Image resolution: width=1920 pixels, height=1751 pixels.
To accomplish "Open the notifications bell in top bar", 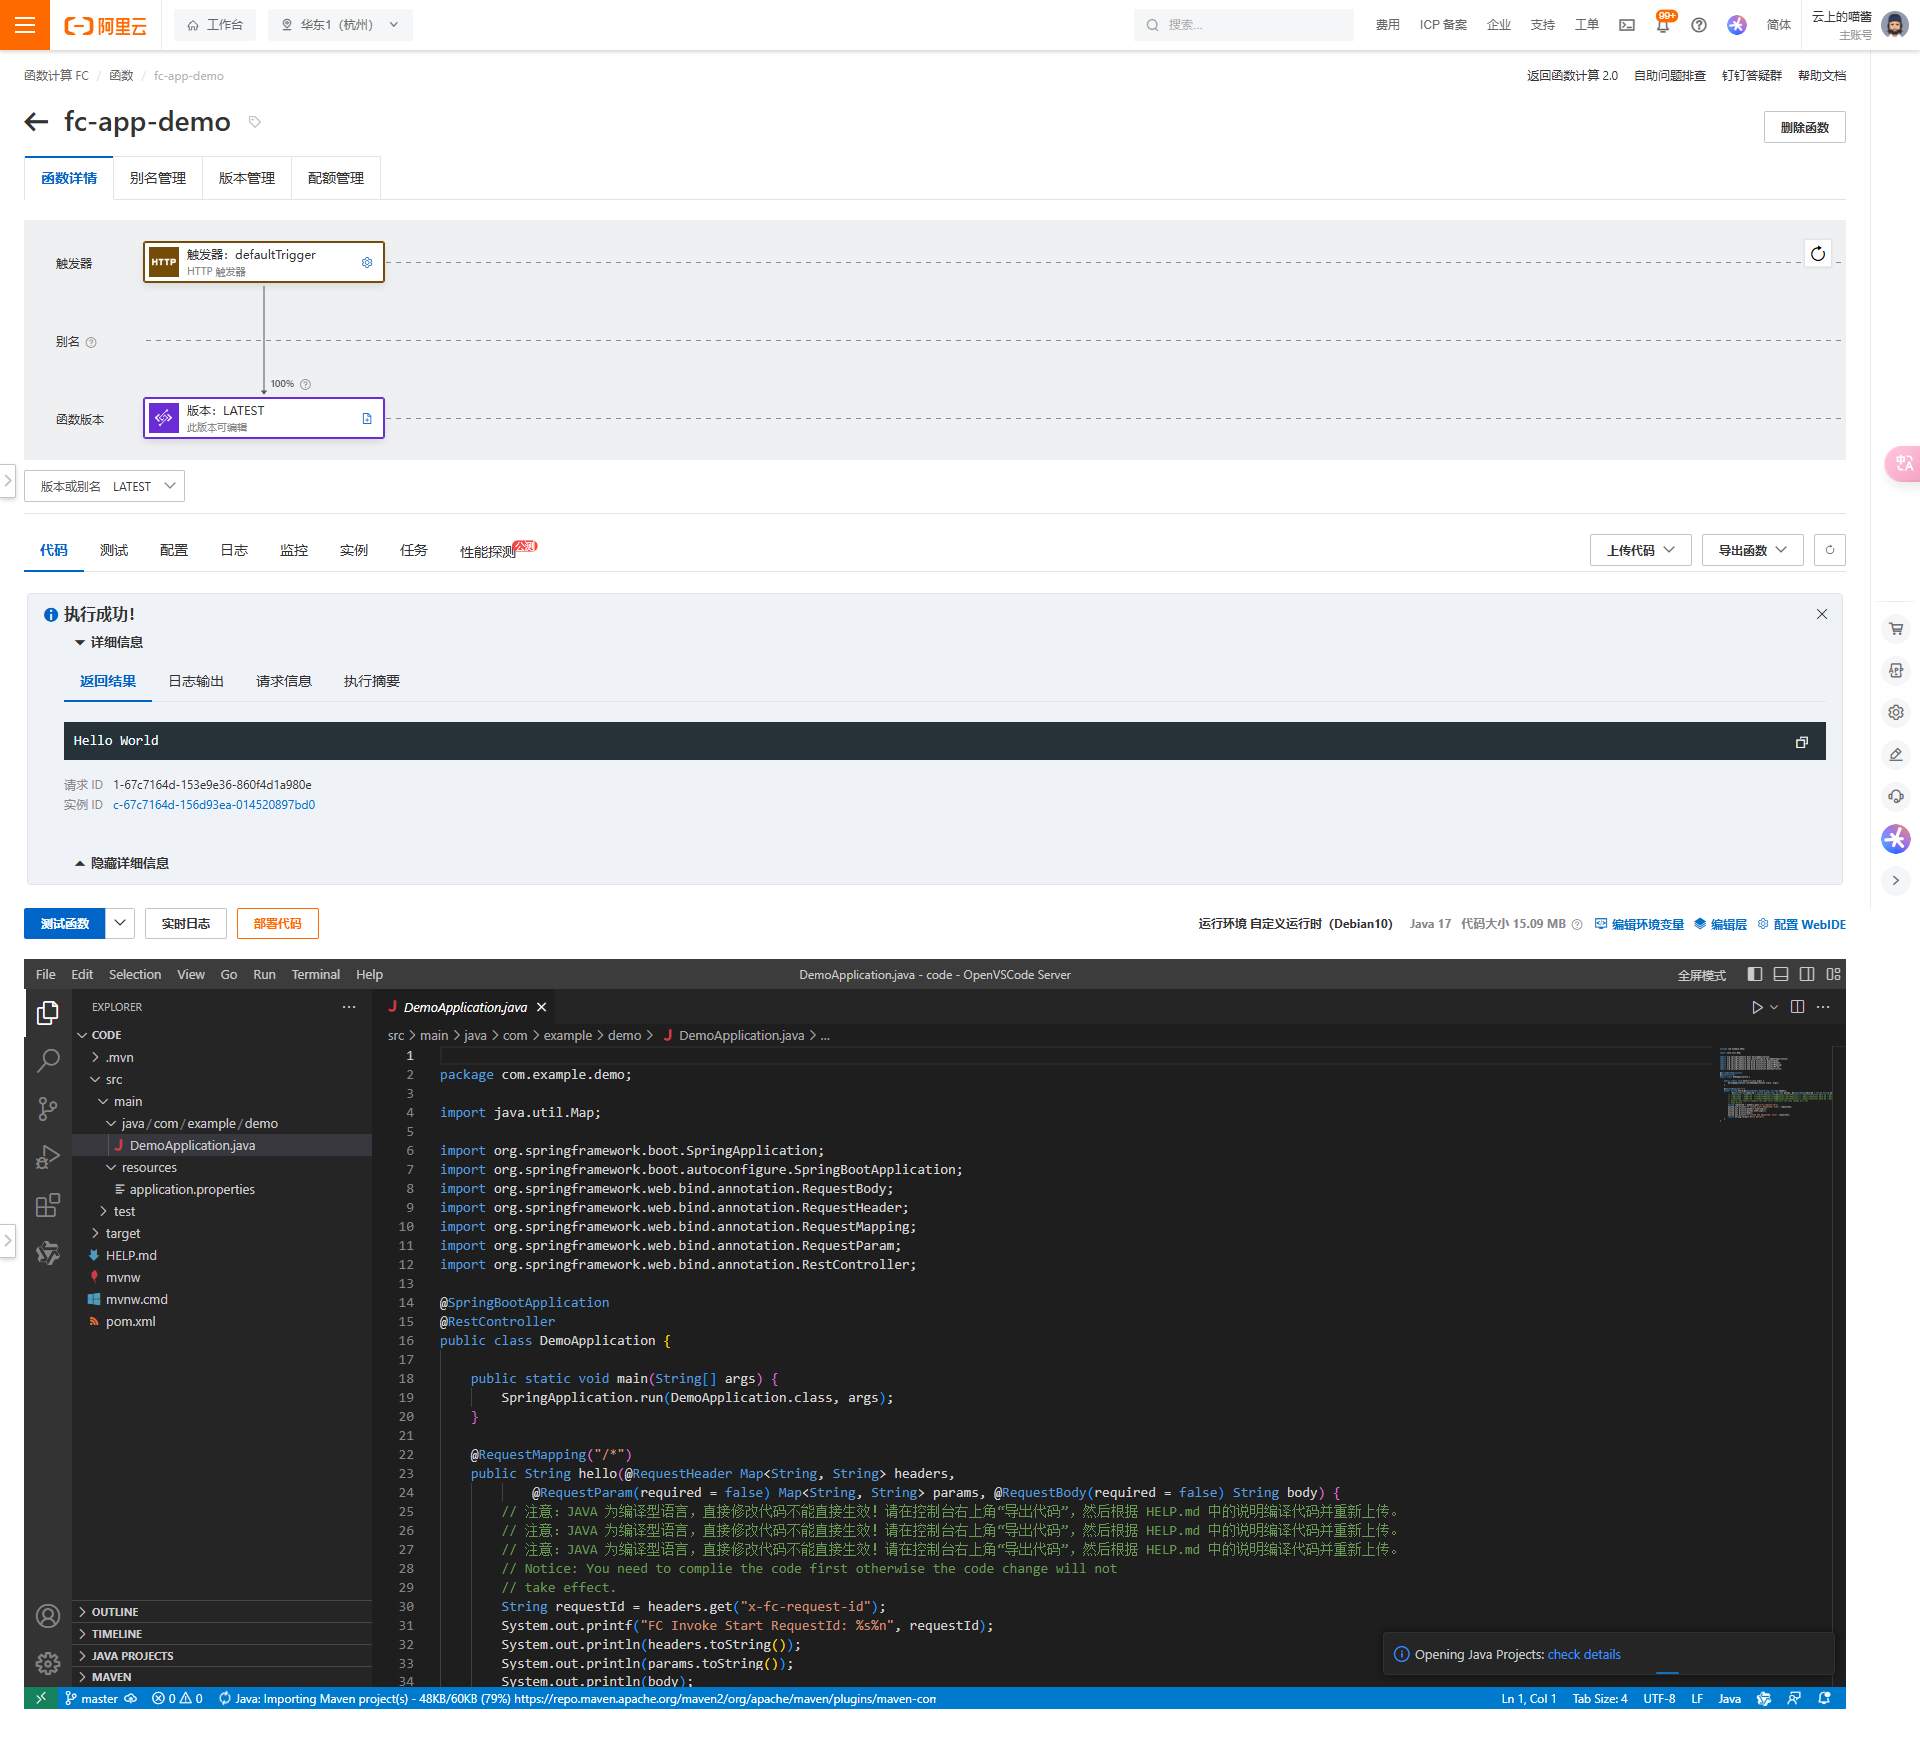I will click(1662, 25).
